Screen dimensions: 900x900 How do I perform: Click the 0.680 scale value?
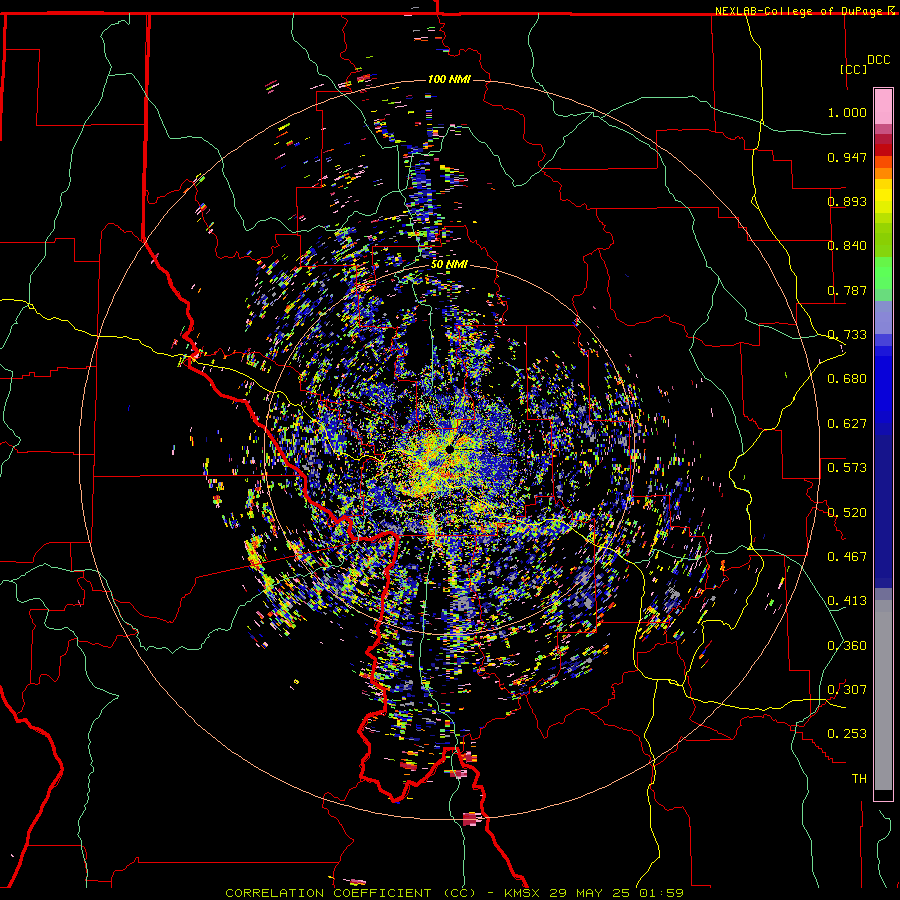point(847,379)
